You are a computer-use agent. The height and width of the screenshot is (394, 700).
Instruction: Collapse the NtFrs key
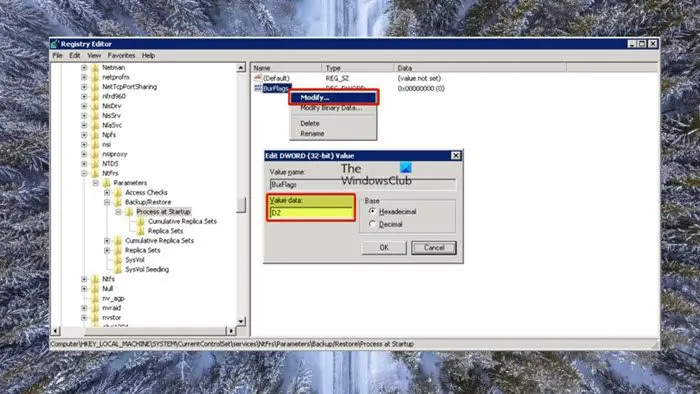coord(84,173)
